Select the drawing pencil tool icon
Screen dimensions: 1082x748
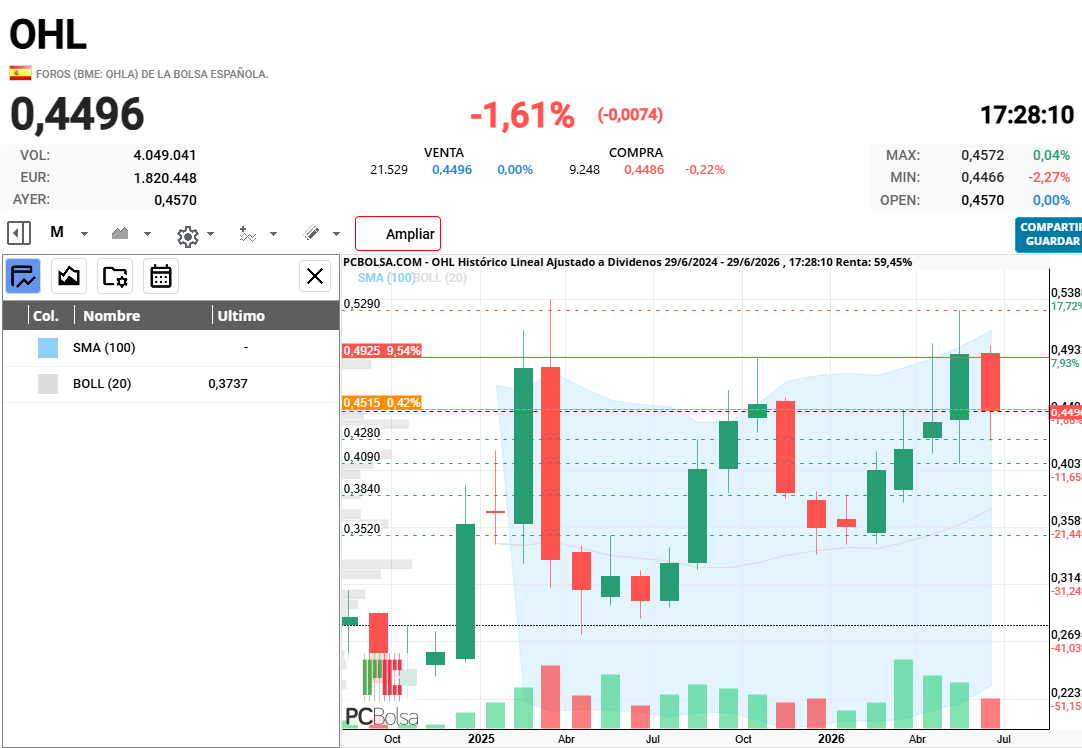tap(311, 233)
